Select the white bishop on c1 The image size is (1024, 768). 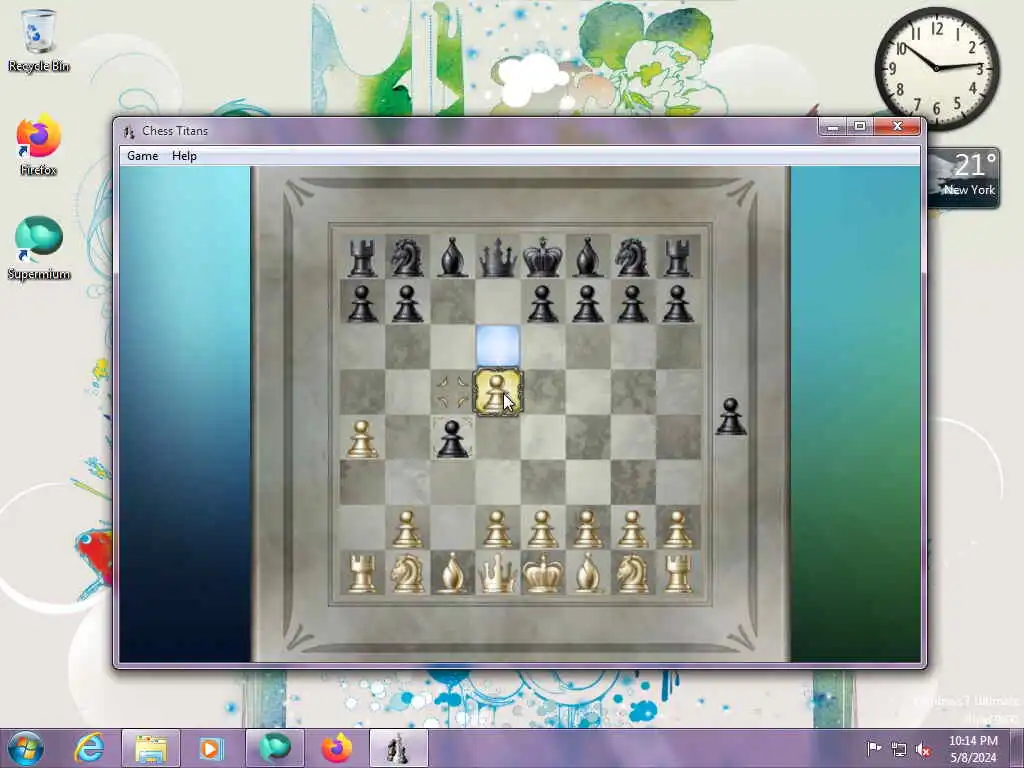coord(453,573)
